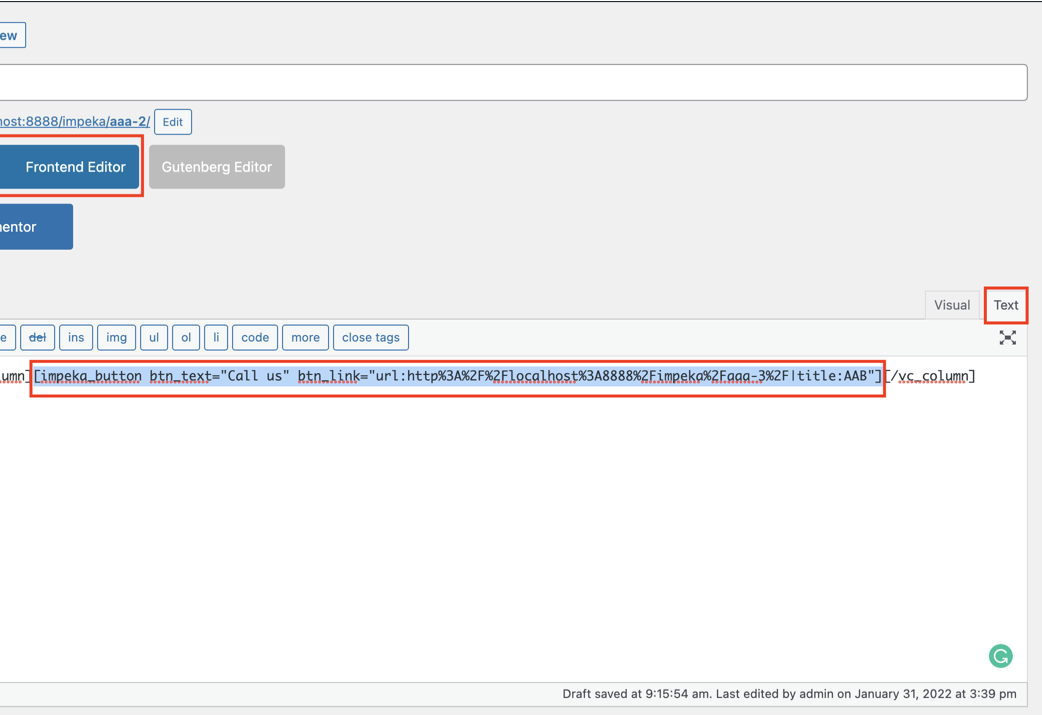Open the Grammarly badge in the editor
The height and width of the screenshot is (715, 1042).
[x=1000, y=656]
